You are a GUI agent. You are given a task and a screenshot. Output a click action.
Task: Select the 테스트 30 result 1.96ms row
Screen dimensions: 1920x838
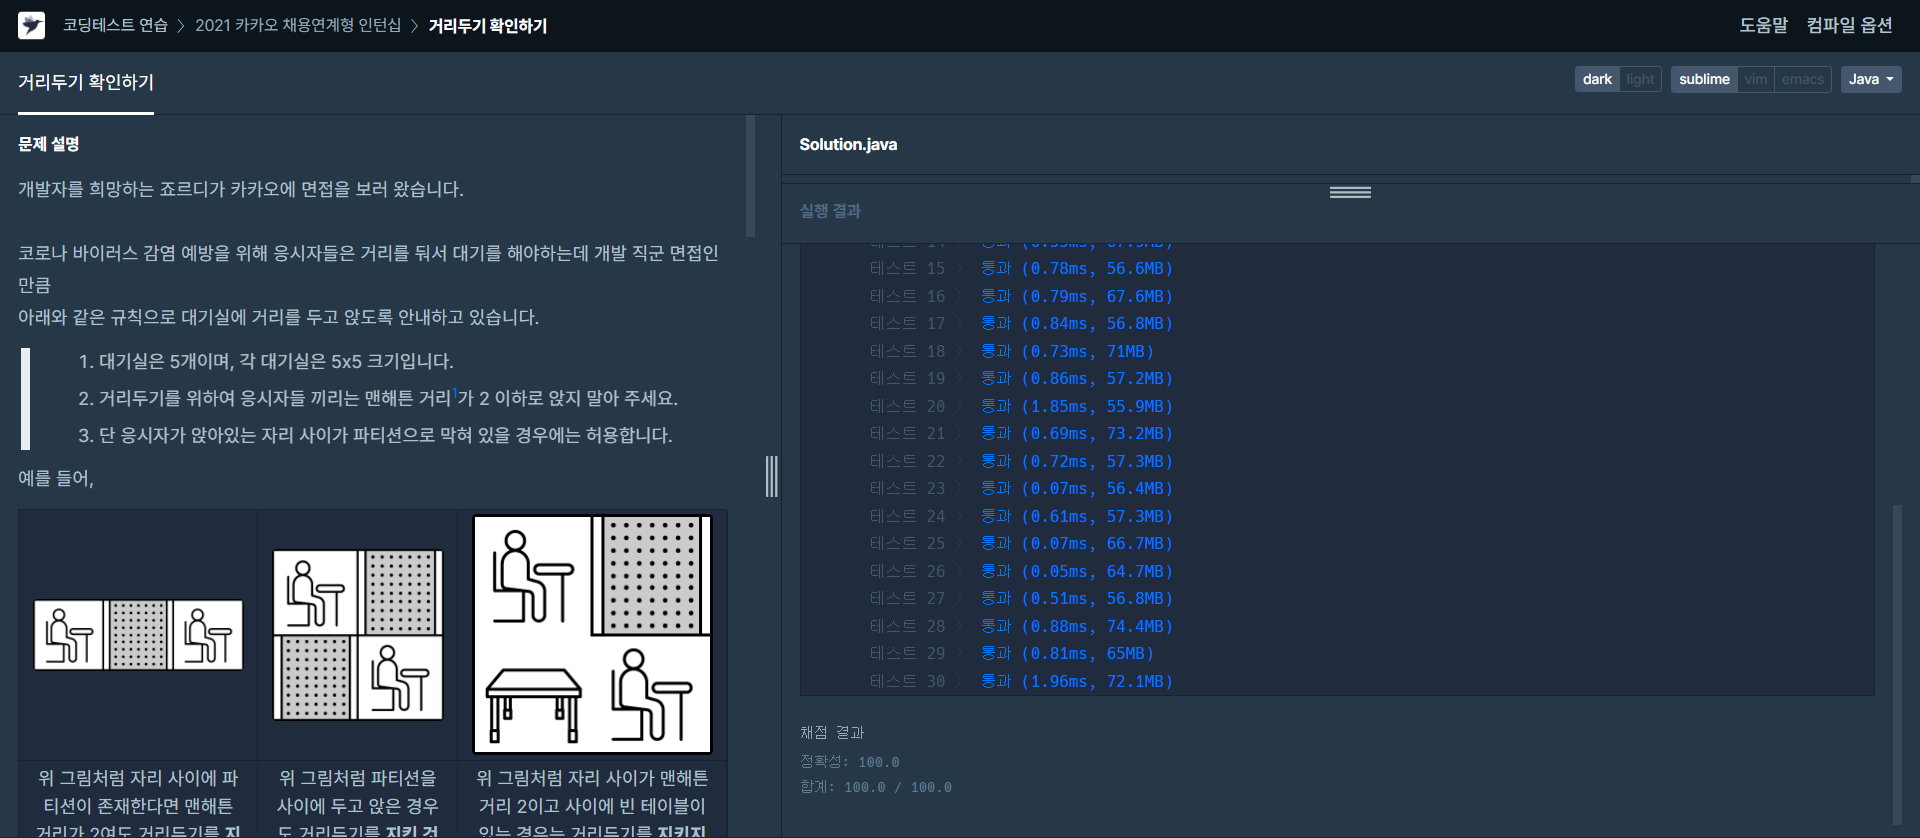[x=1021, y=682]
